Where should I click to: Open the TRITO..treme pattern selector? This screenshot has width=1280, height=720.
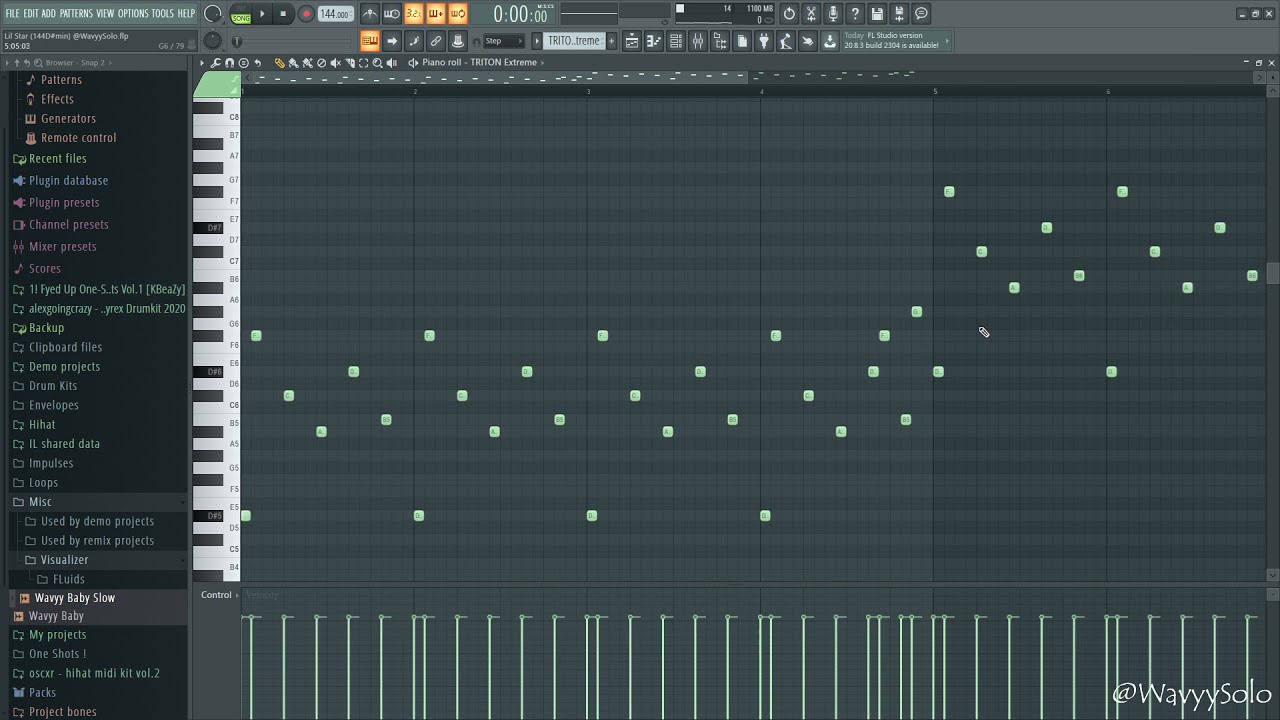pos(574,41)
